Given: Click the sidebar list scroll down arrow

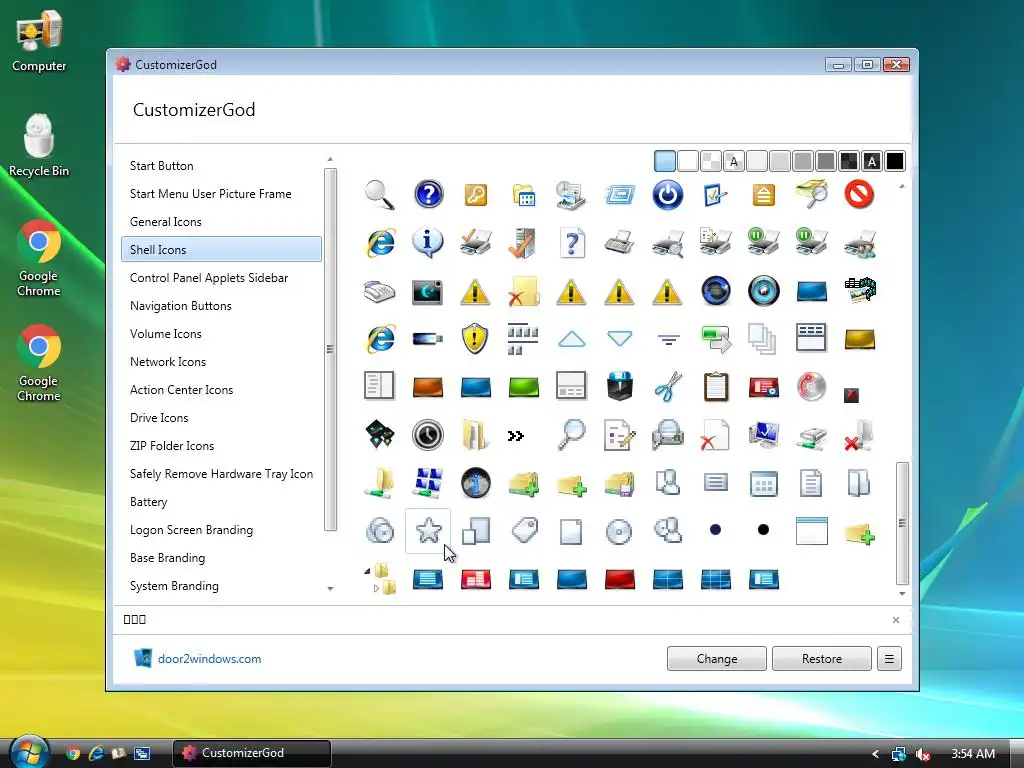Looking at the screenshot, I should tap(330, 588).
